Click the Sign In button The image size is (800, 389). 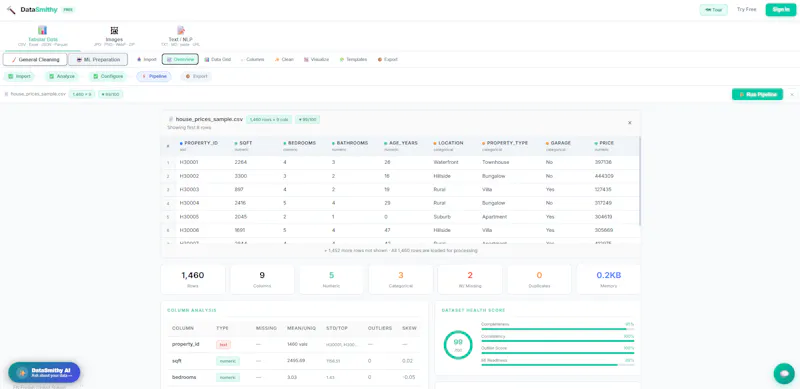click(x=781, y=10)
